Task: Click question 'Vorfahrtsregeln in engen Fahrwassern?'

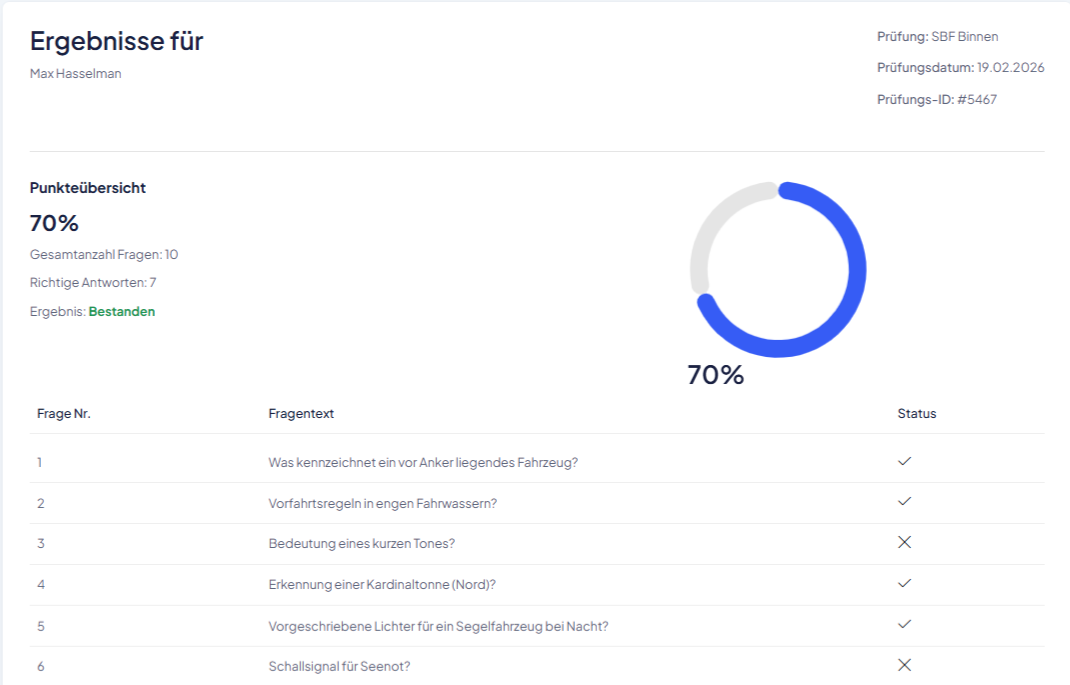Action: click(383, 503)
